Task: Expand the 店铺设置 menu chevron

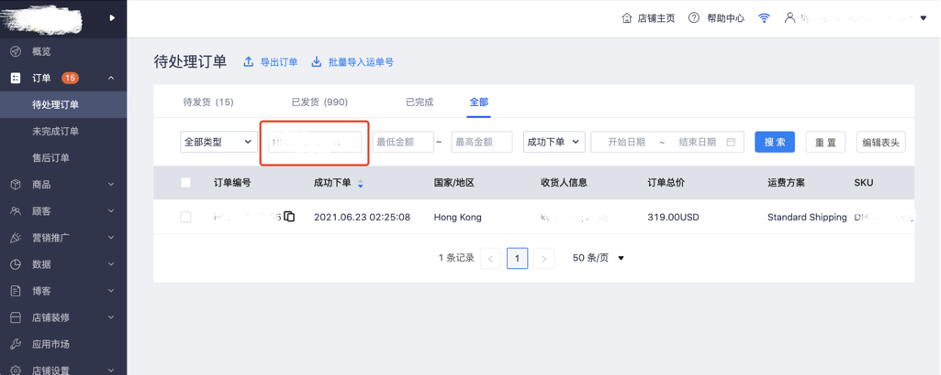Action: point(111,370)
